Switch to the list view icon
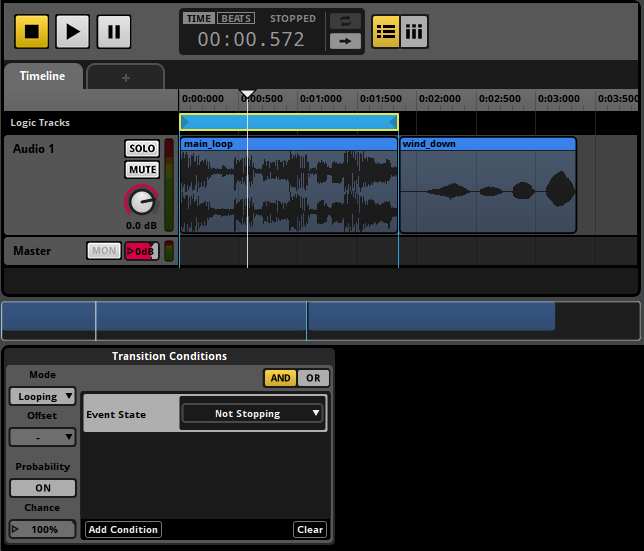Viewport: 644px width, 551px height. point(386,31)
